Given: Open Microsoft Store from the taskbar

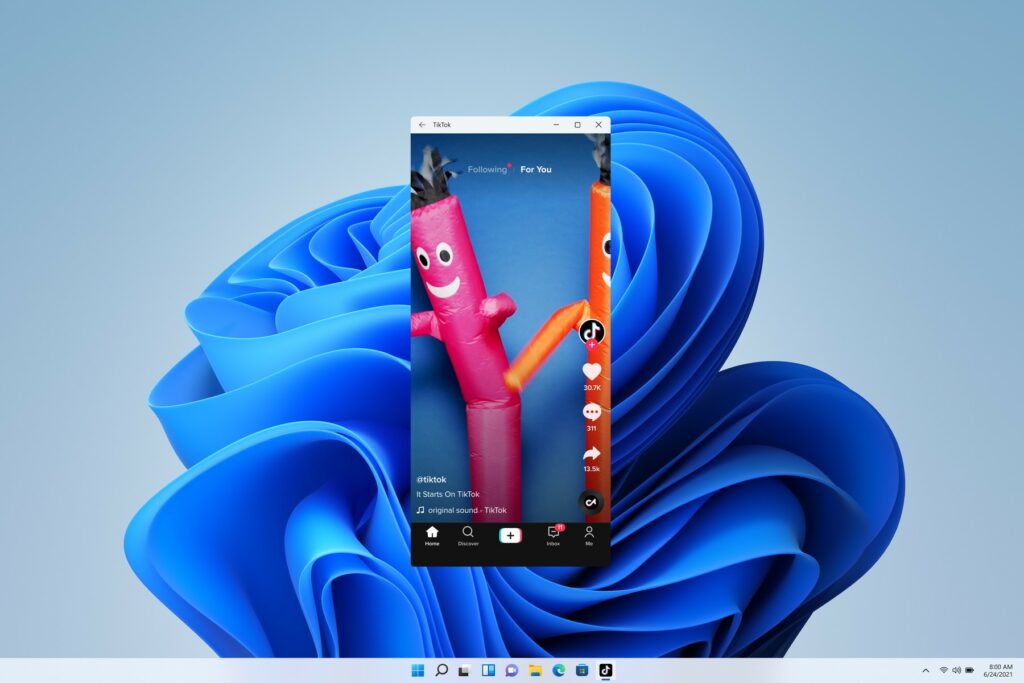Looking at the screenshot, I should 582,670.
